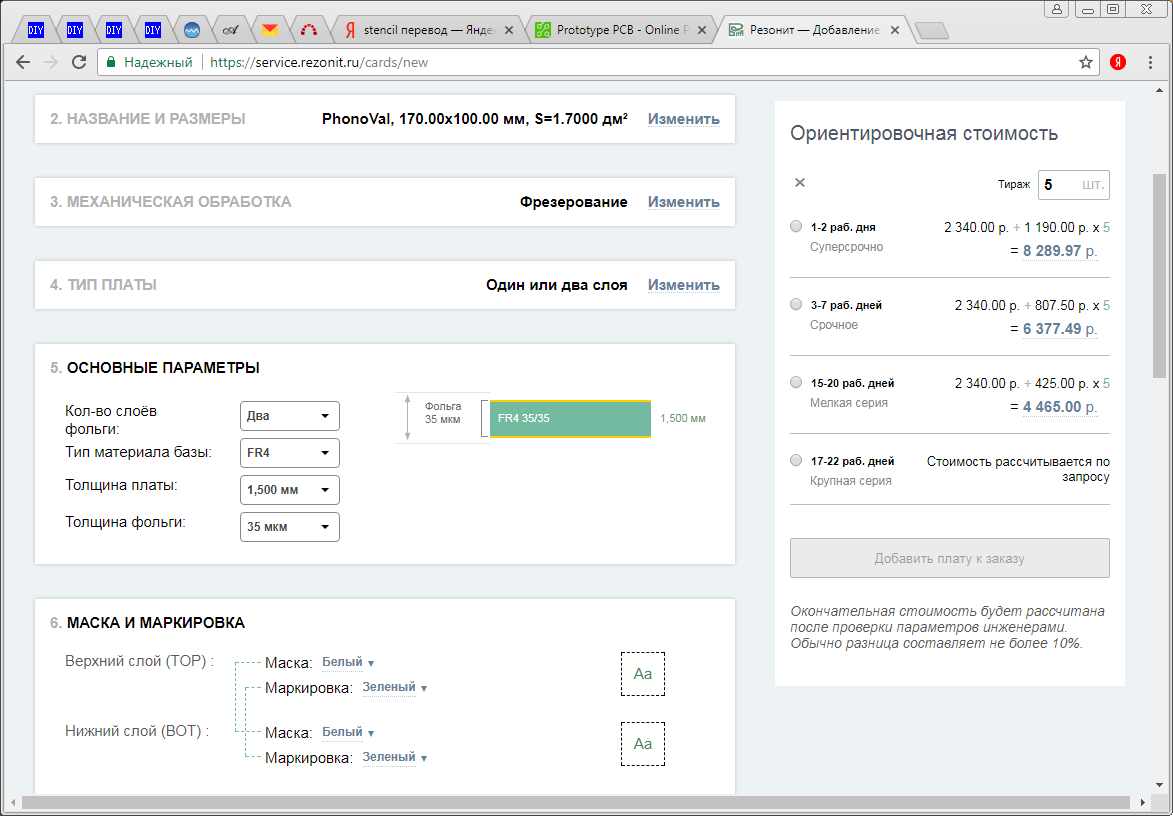Click Добавить плату к заказу button
The image size is (1173, 816).
(949, 558)
